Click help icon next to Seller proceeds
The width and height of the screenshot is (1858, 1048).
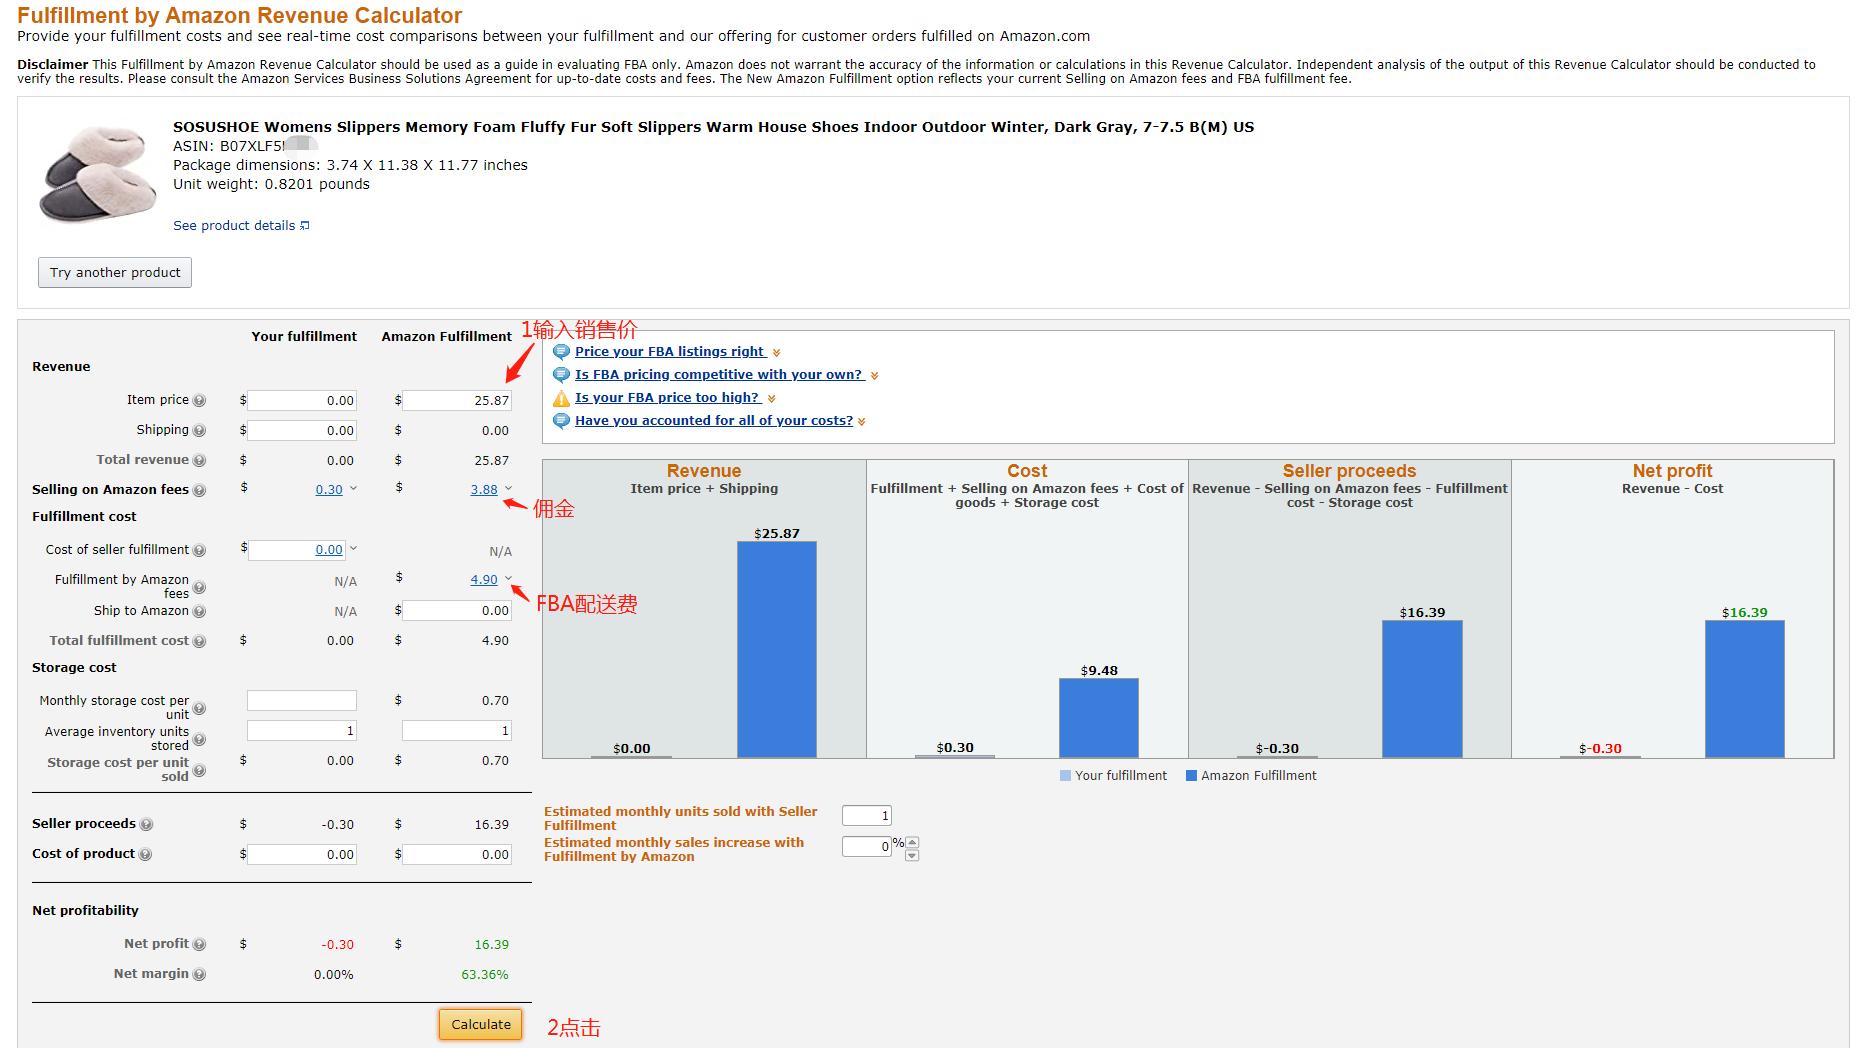tap(146, 825)
